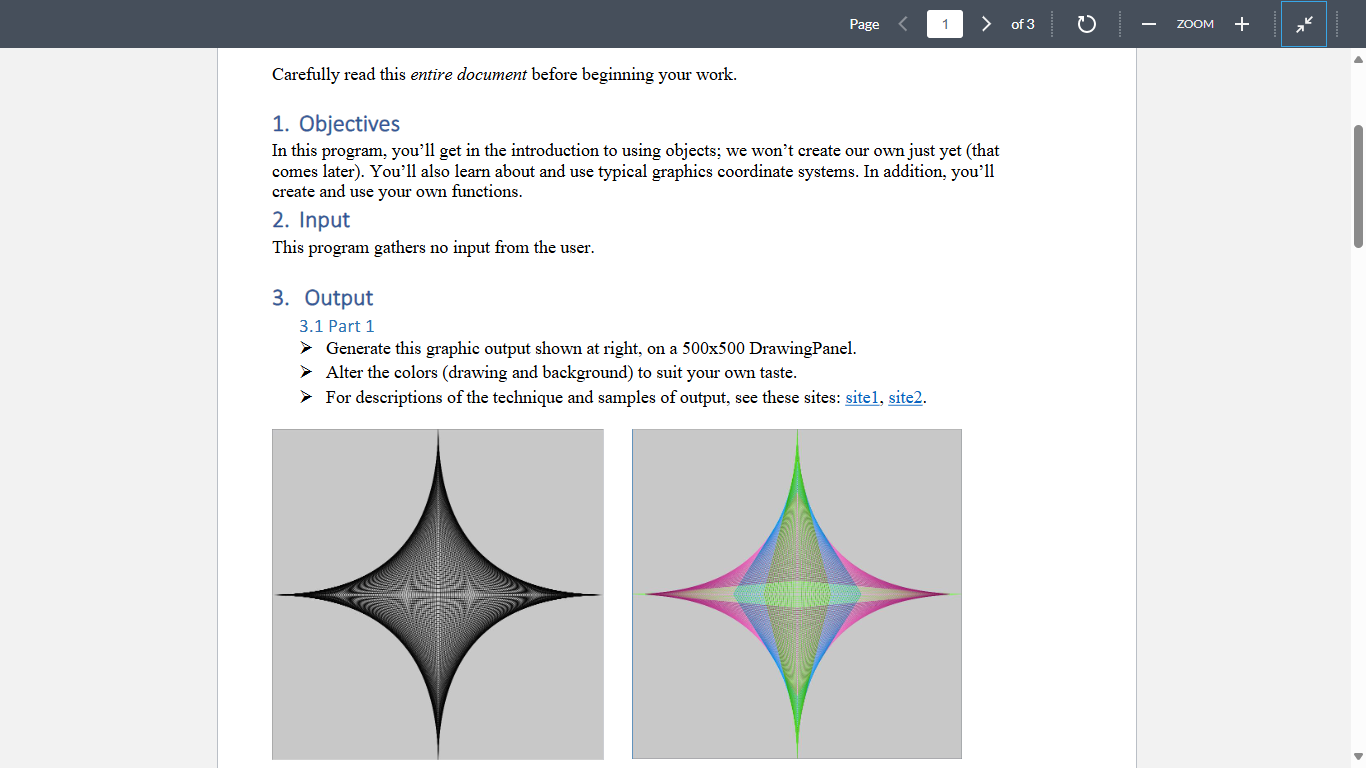Click the 'of 3' page count text
1366x768 pixels.
[x=1023, y=24]
